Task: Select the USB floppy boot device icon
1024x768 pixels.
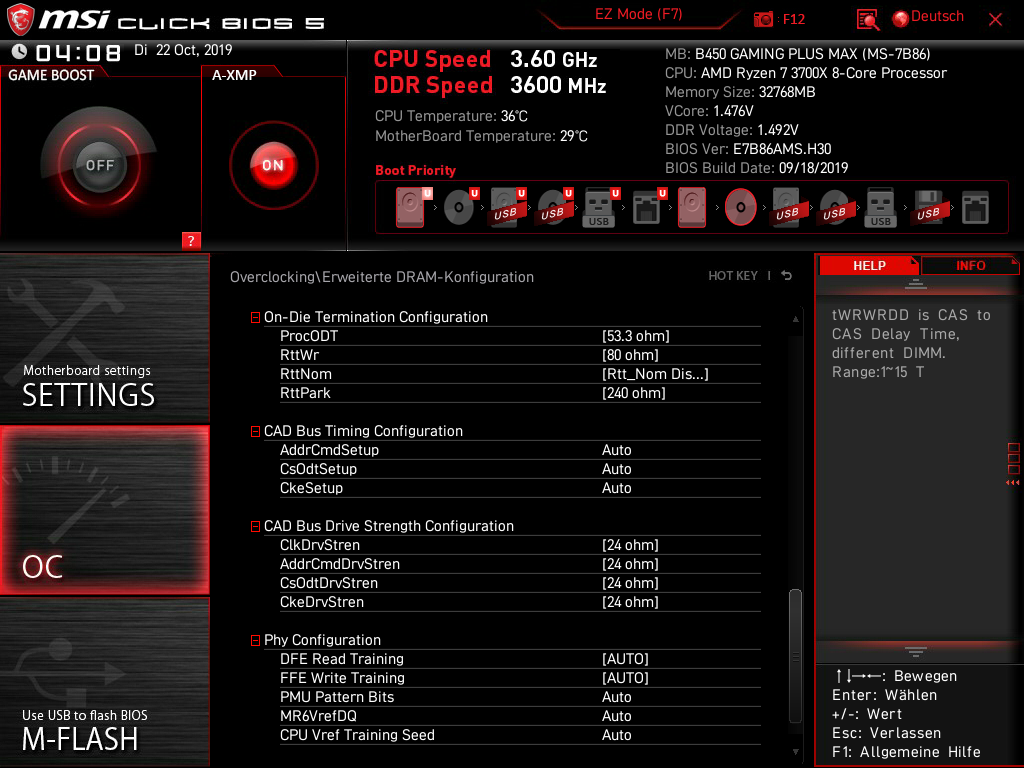Action: [929, 207]
